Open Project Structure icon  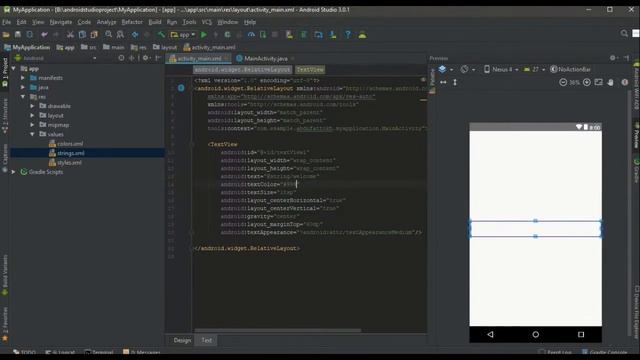click(x=318, y=35)
